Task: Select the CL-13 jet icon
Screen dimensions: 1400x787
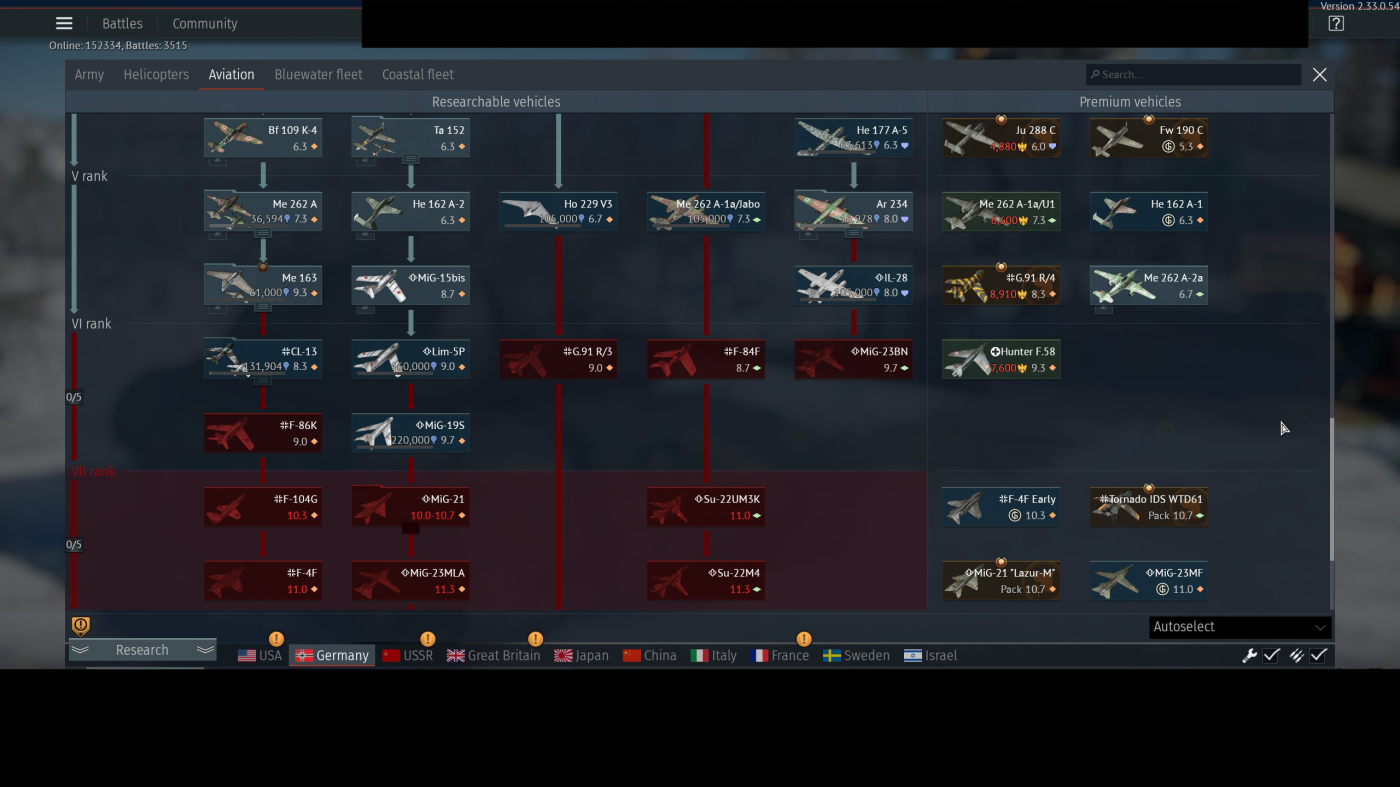Action: click(263, 360)
